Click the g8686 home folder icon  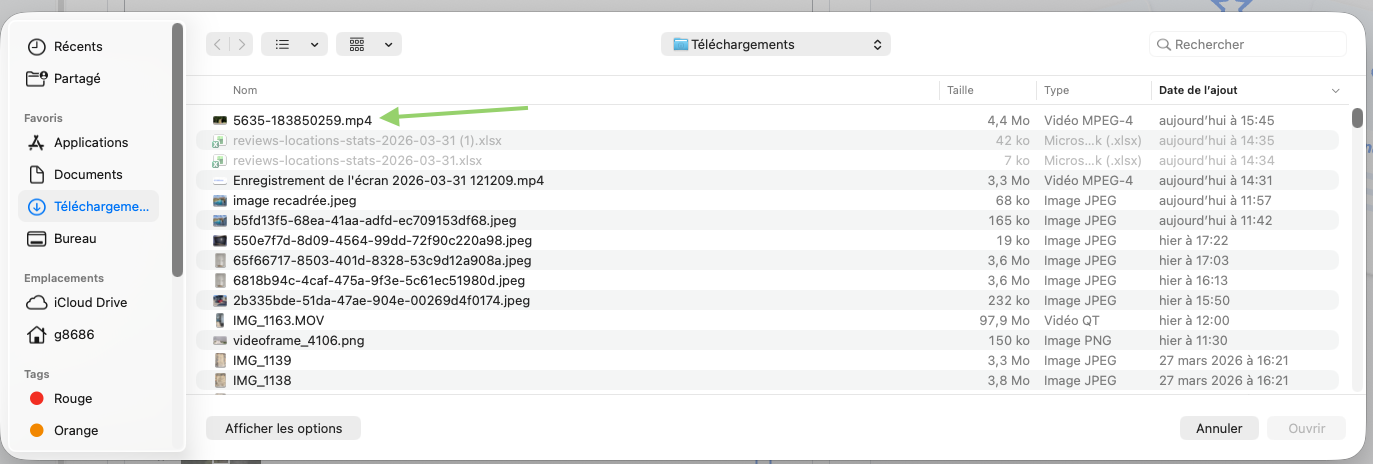(x=36, y=335)
